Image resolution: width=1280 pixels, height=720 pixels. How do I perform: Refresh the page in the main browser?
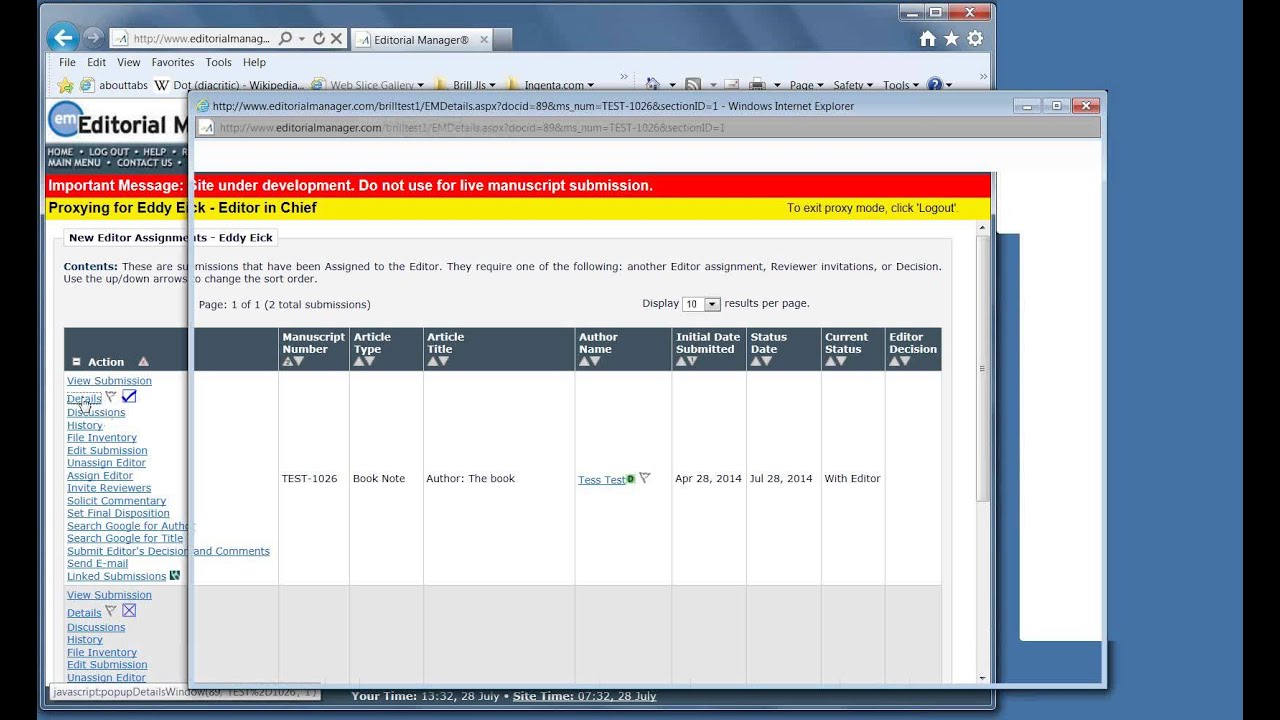tap(319, 39)
